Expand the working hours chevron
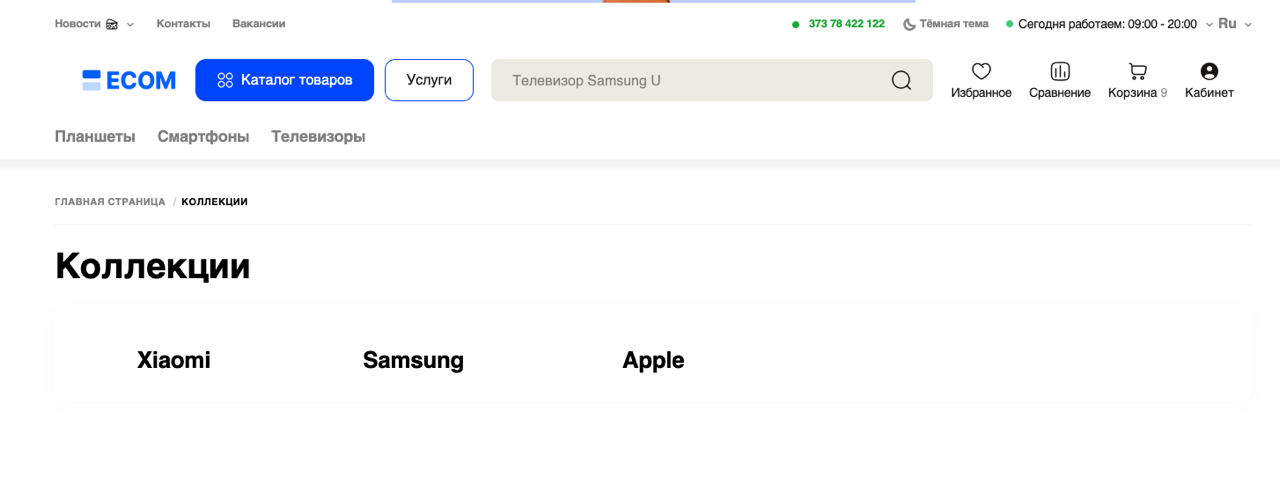Viewport: 1280px width, 493px height. (x=1209, y=24)
